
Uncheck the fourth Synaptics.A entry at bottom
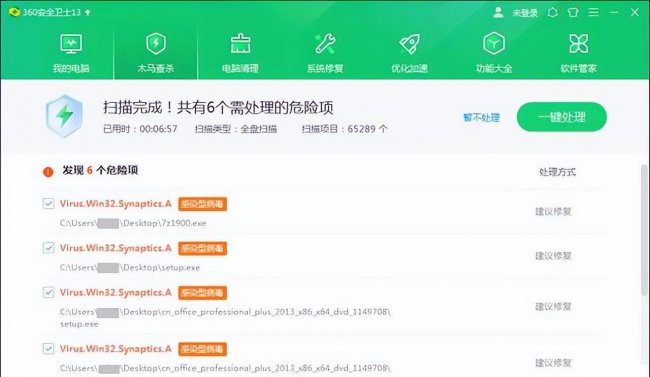49,348
